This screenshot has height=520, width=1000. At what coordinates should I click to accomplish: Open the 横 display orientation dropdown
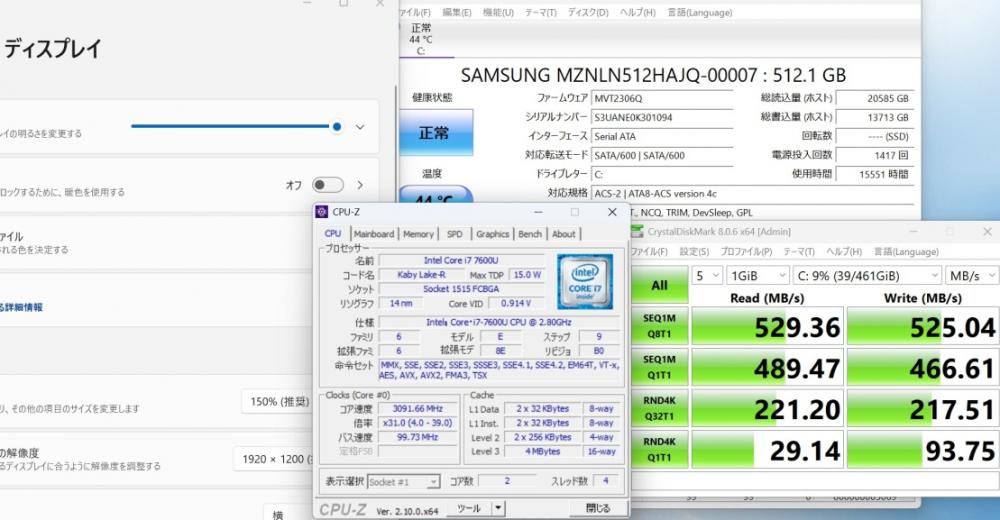coord(288,512)
